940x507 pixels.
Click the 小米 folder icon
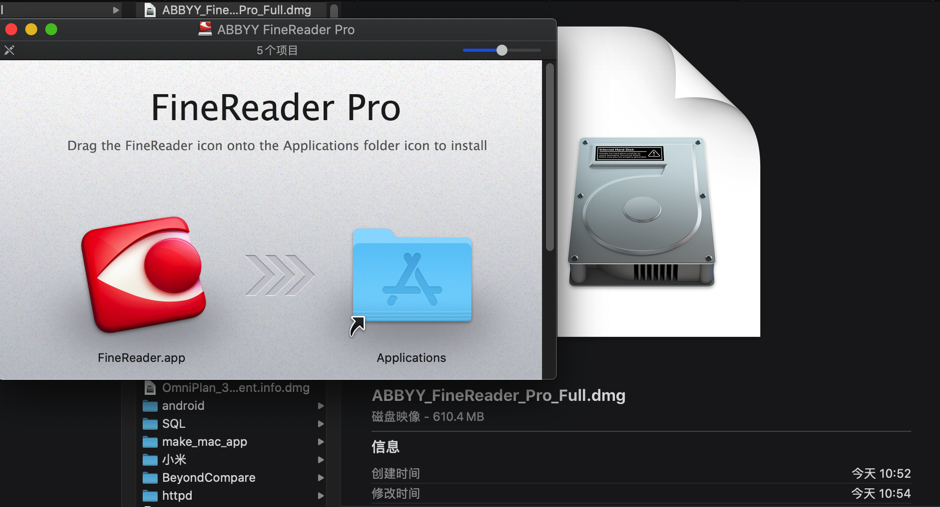pos(150,460)
